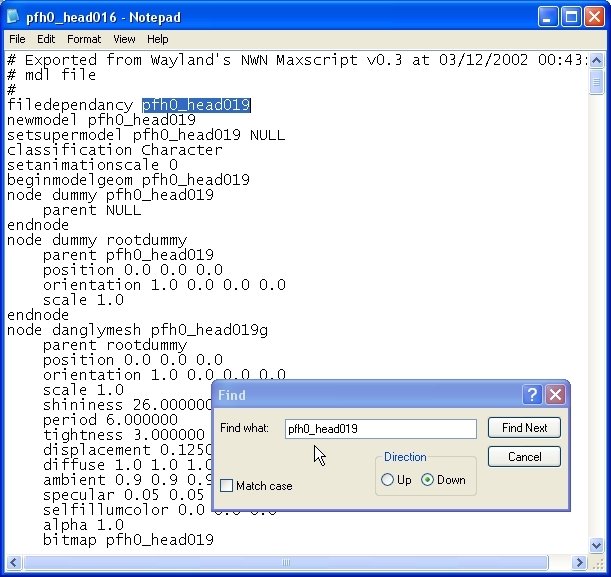Screen dimensions: 611x577
Task: Click the Find dialog's question mark help button
Action: coord(534,395)
